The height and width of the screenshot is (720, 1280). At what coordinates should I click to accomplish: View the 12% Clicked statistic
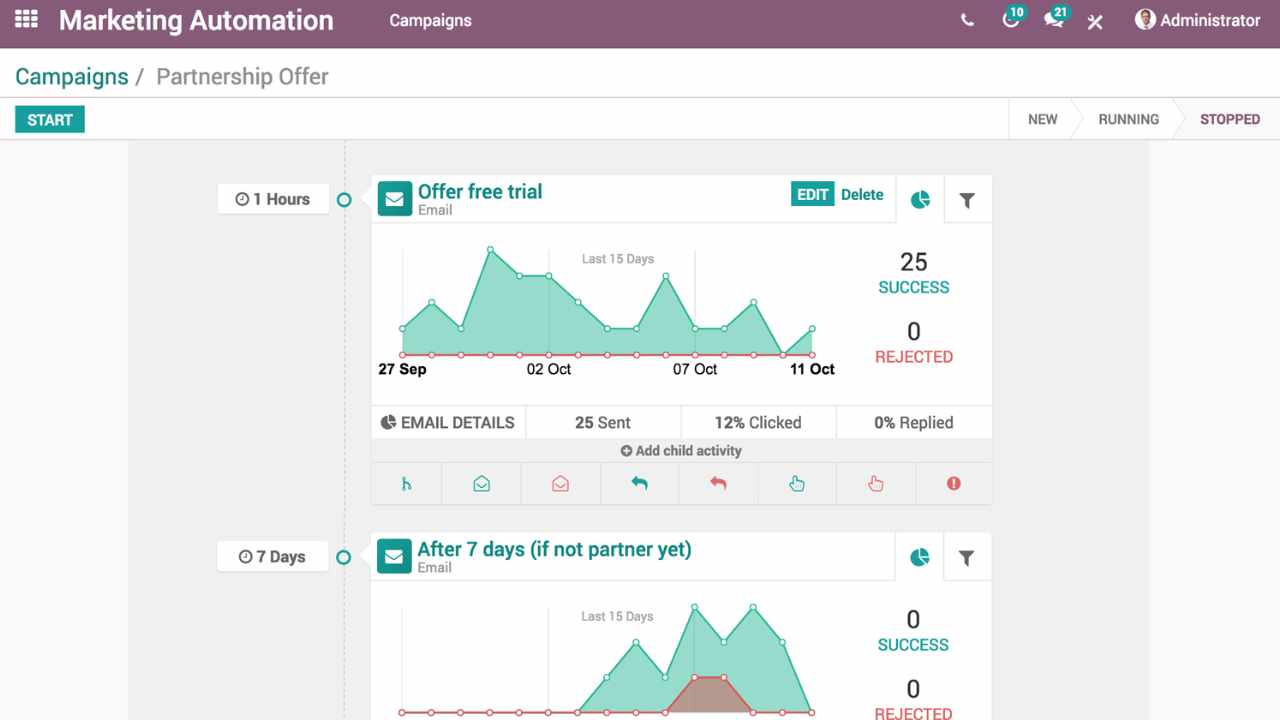[x=758, y=422]
